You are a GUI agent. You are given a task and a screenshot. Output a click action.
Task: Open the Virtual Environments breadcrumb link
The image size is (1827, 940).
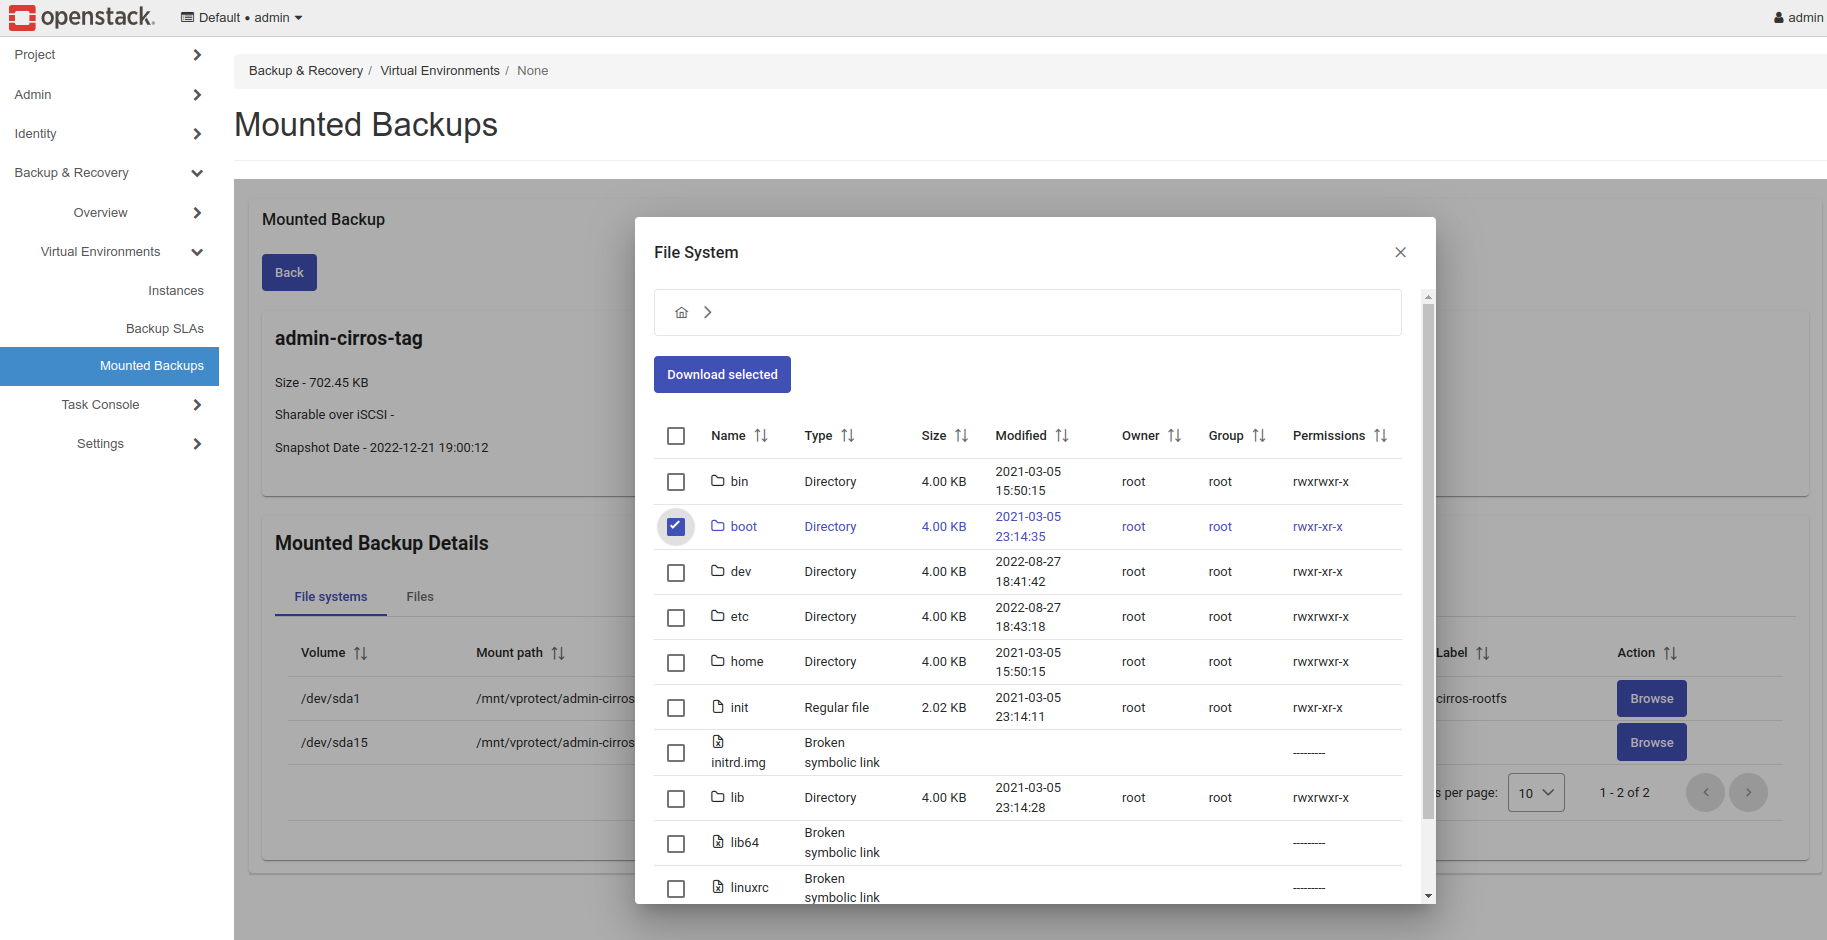coord(440,71)
